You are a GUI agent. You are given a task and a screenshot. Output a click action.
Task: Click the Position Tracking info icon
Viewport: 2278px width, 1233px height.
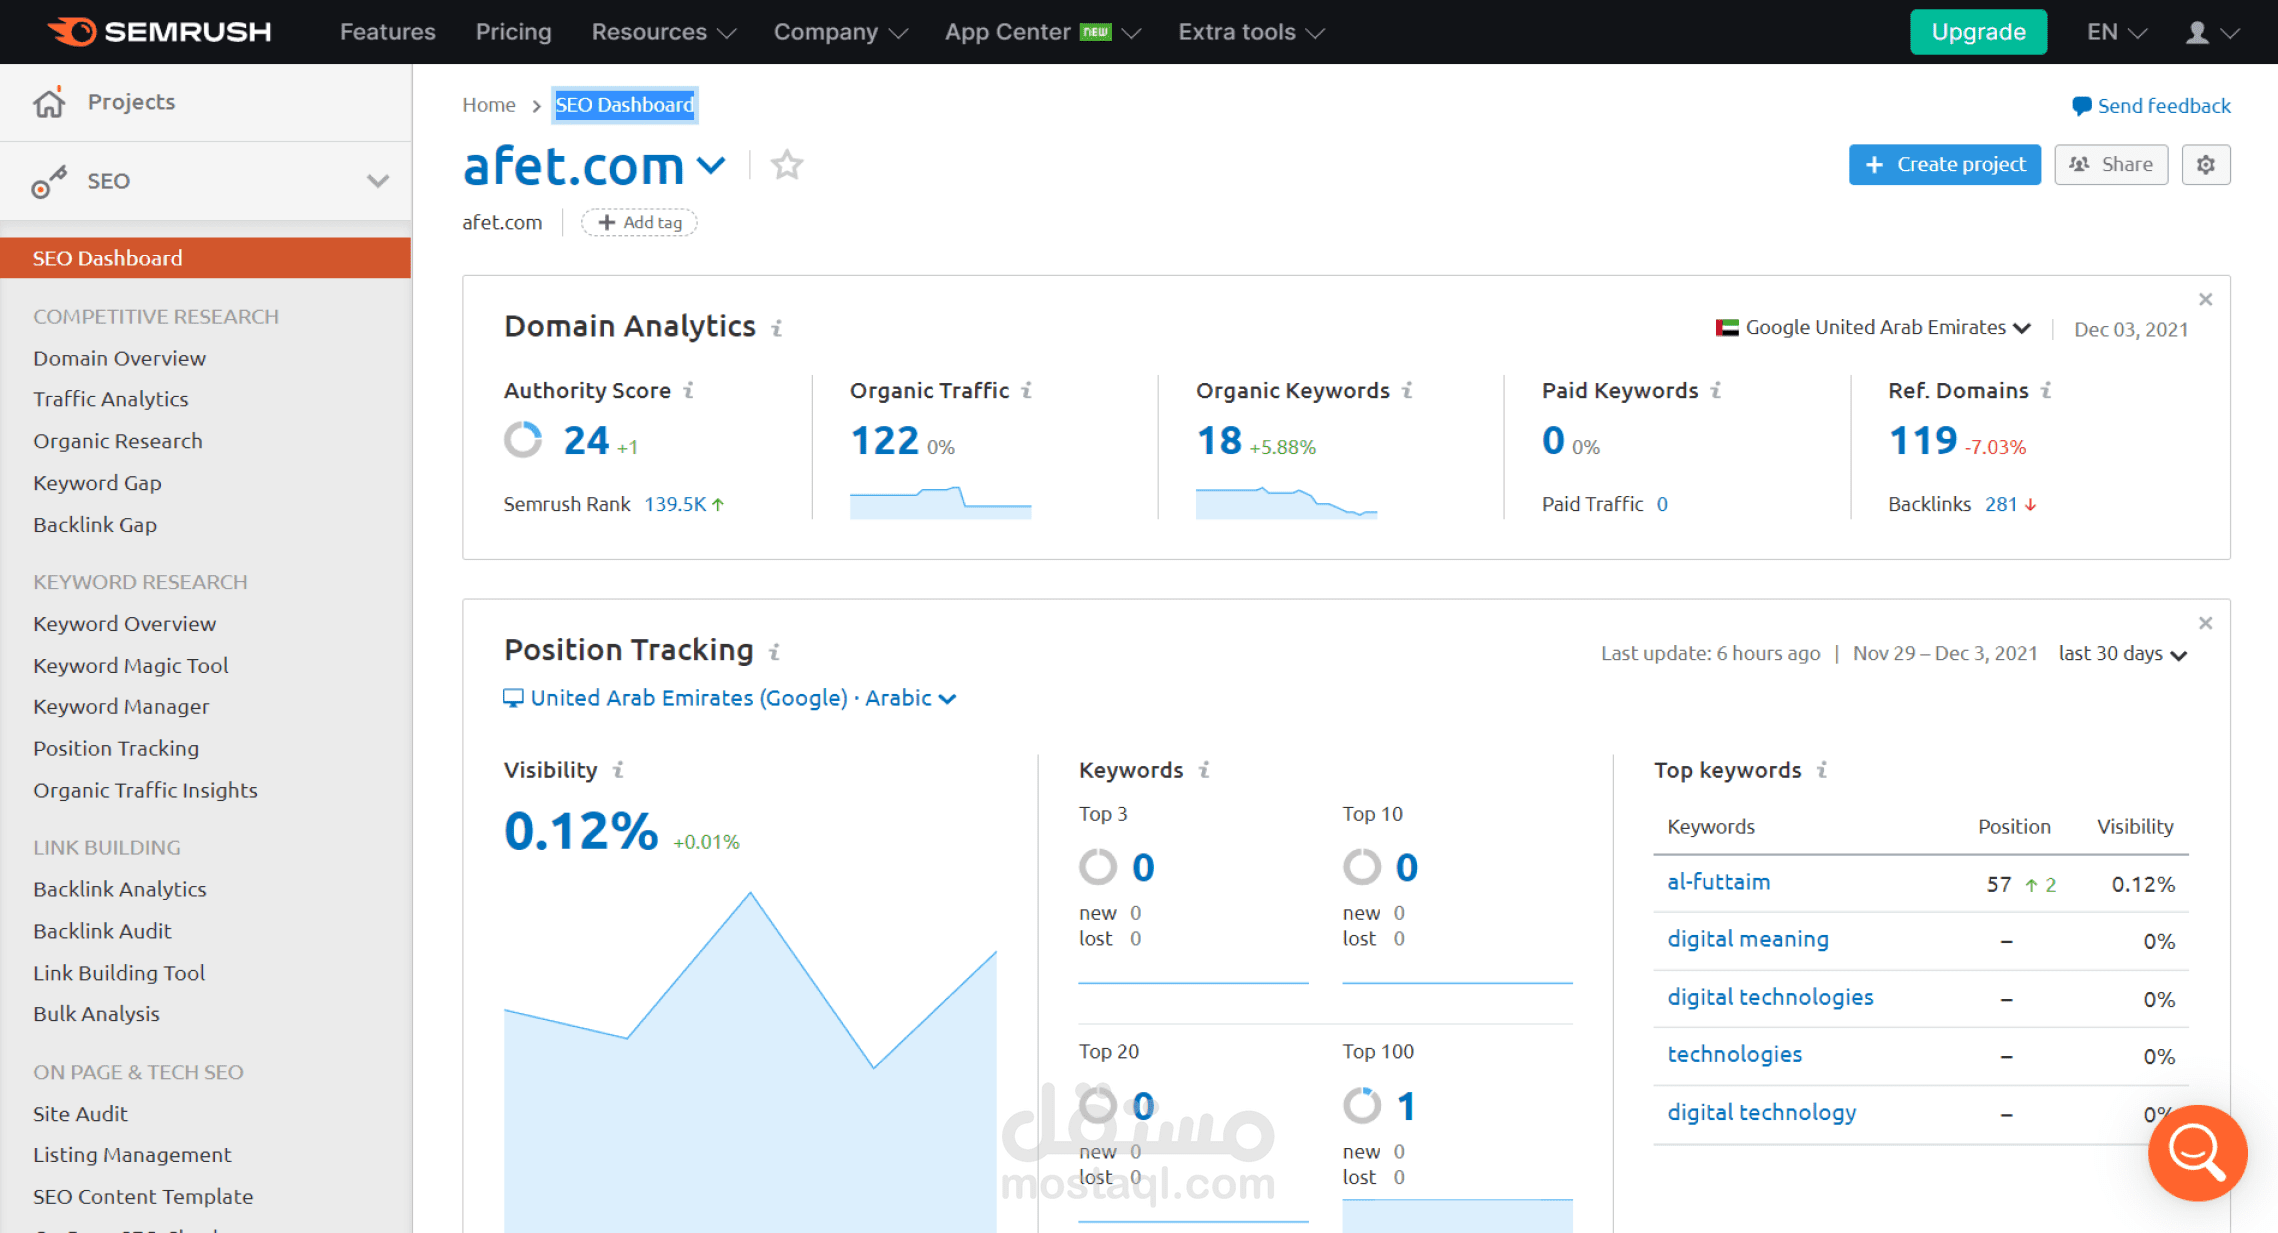pos(774,652)
